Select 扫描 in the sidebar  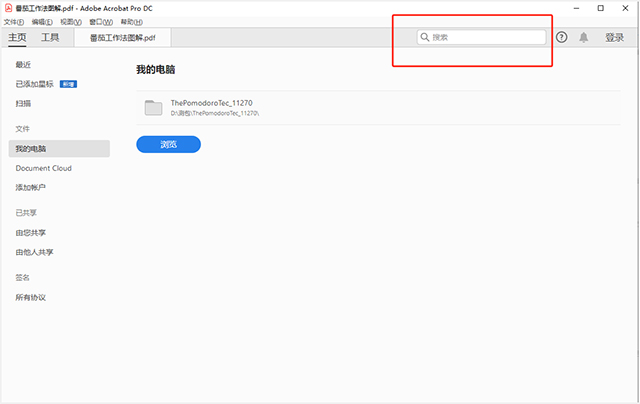coord(23,104)
